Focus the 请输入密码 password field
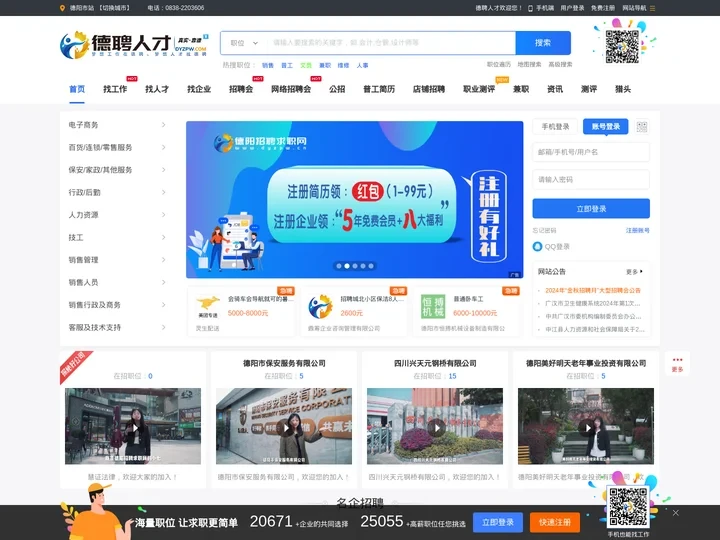 [x=591, y=180]
